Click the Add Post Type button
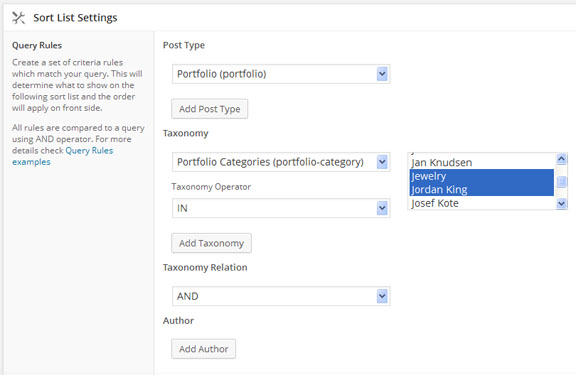 coord(209,109)
